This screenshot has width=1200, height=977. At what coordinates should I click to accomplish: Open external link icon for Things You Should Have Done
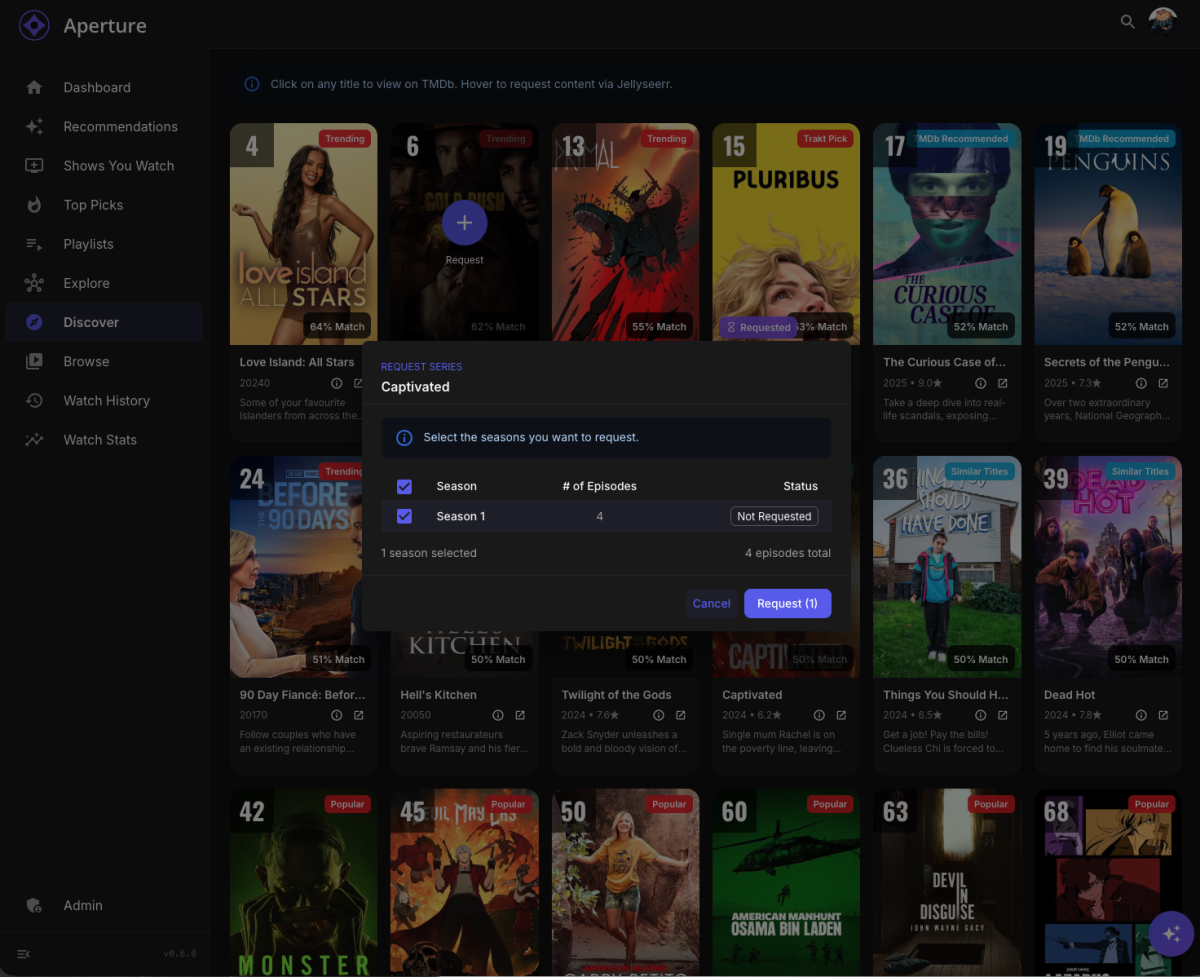(x=1002, y=715)
